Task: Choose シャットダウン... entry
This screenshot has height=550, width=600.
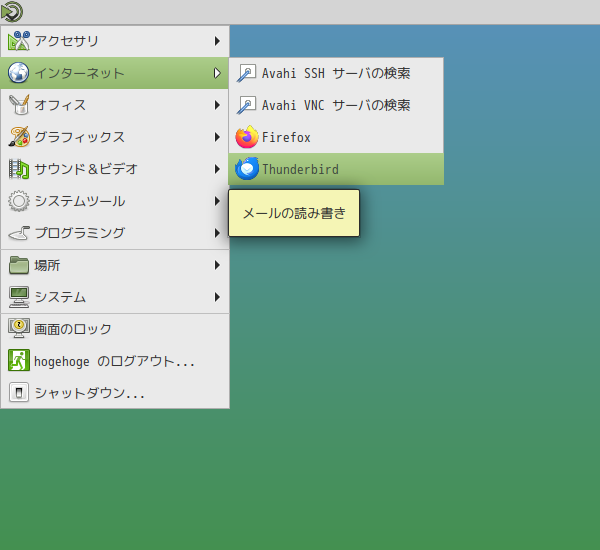Action: [115, 393]
